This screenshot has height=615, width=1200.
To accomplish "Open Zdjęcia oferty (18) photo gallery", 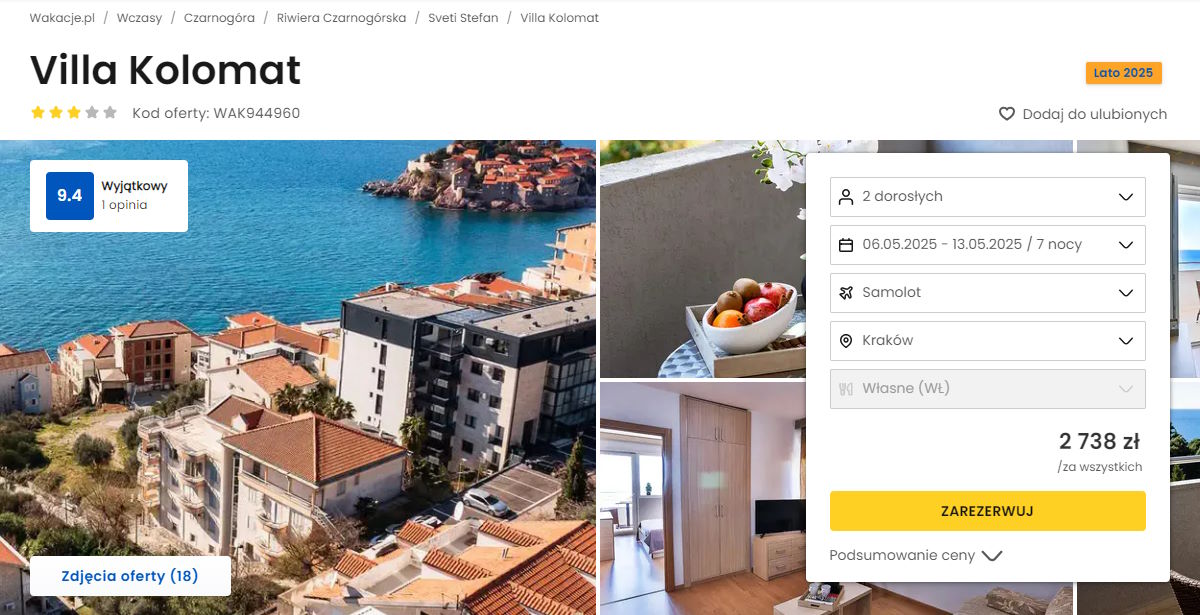I will click(x=130, y=576).
